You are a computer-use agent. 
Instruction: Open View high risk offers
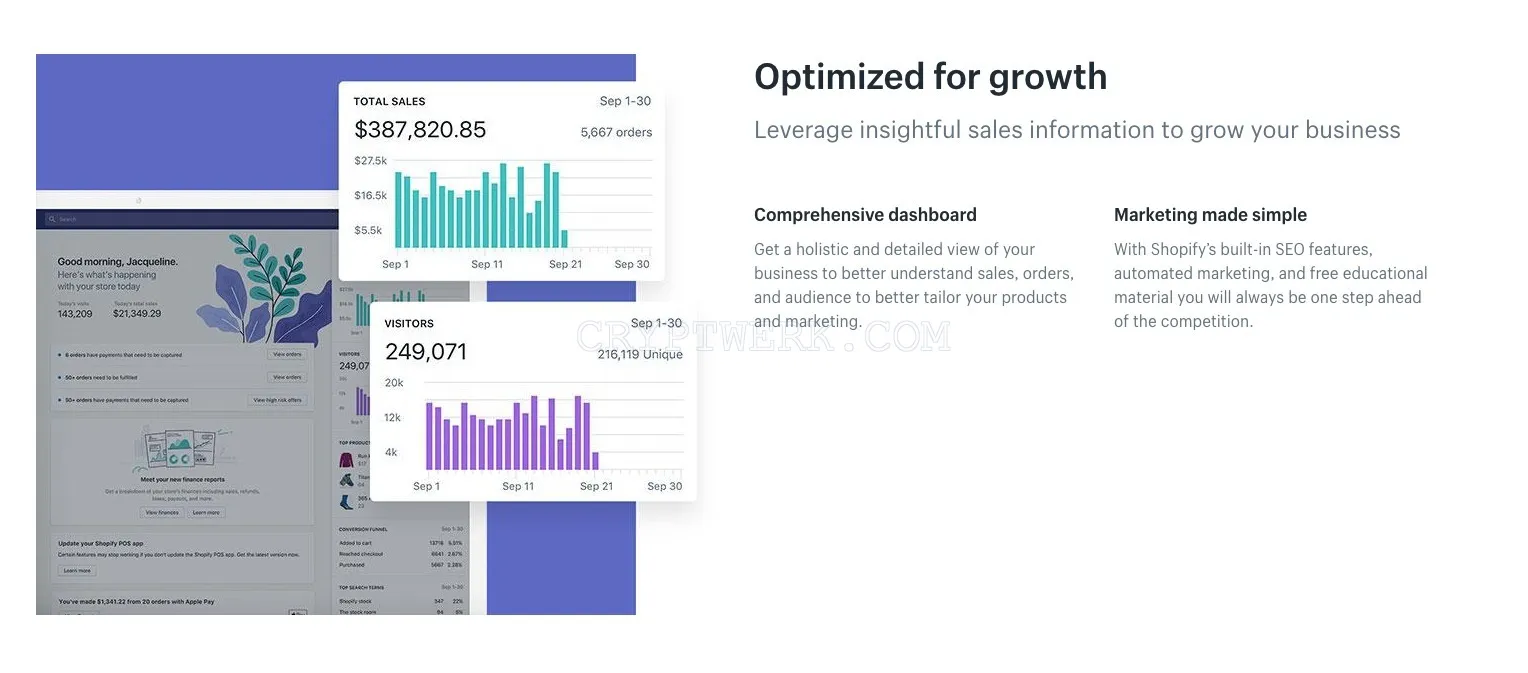coord(277,400)
